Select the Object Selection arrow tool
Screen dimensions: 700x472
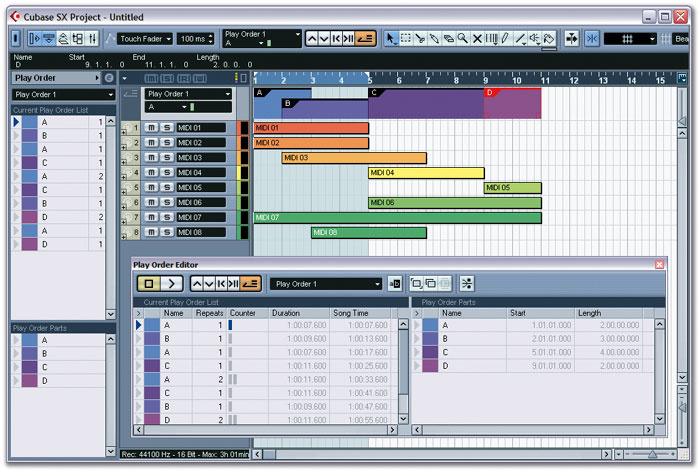point(391,39)
